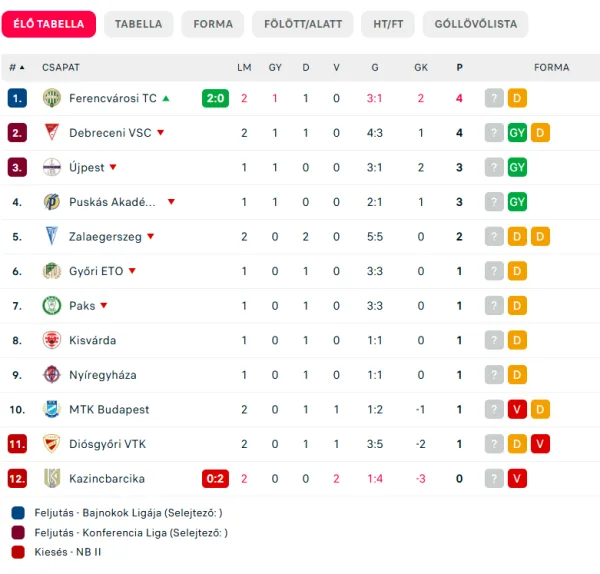Click the green GY form badge for Újpest

click(x=517, y=167)
